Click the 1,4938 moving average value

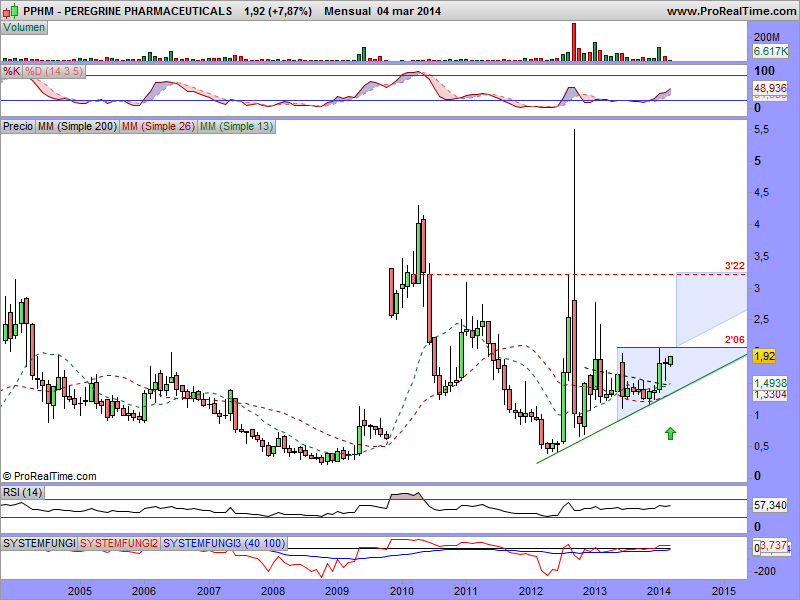(x=770, y=383)
